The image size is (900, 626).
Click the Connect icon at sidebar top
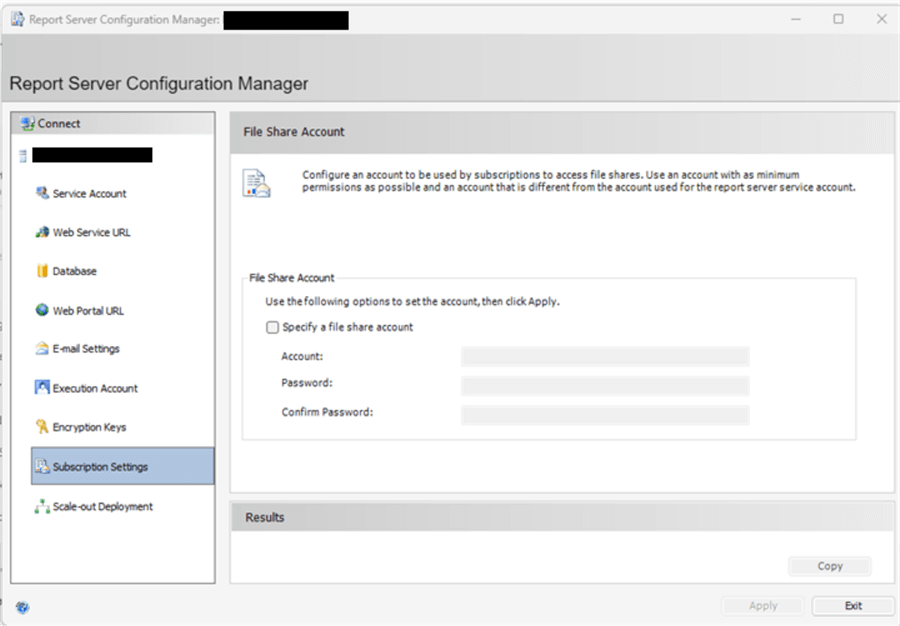coord(28,123)
